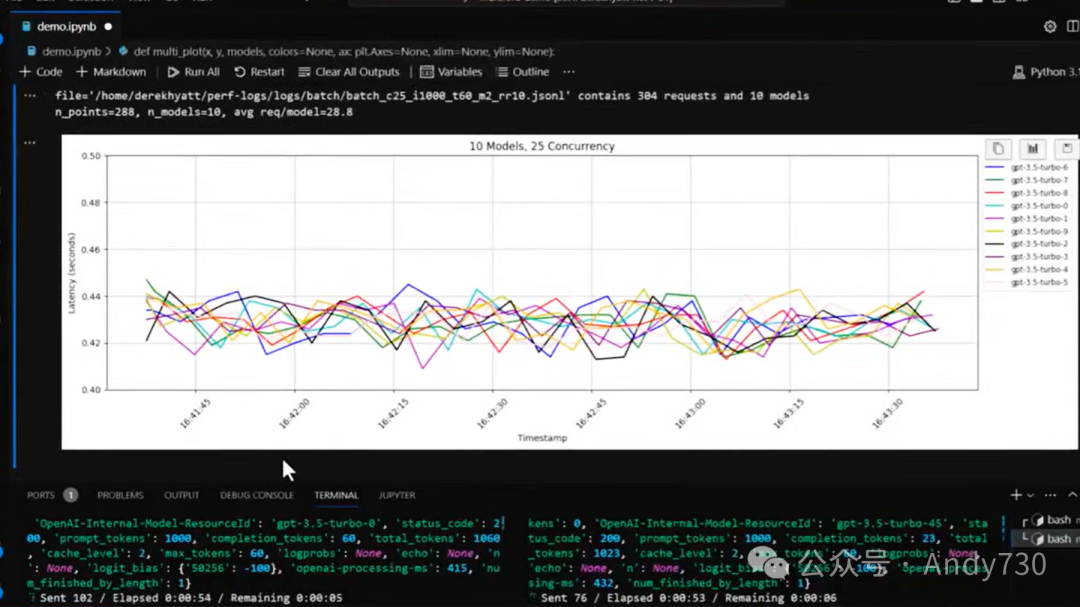Click the n_points=288 output line

203,112
